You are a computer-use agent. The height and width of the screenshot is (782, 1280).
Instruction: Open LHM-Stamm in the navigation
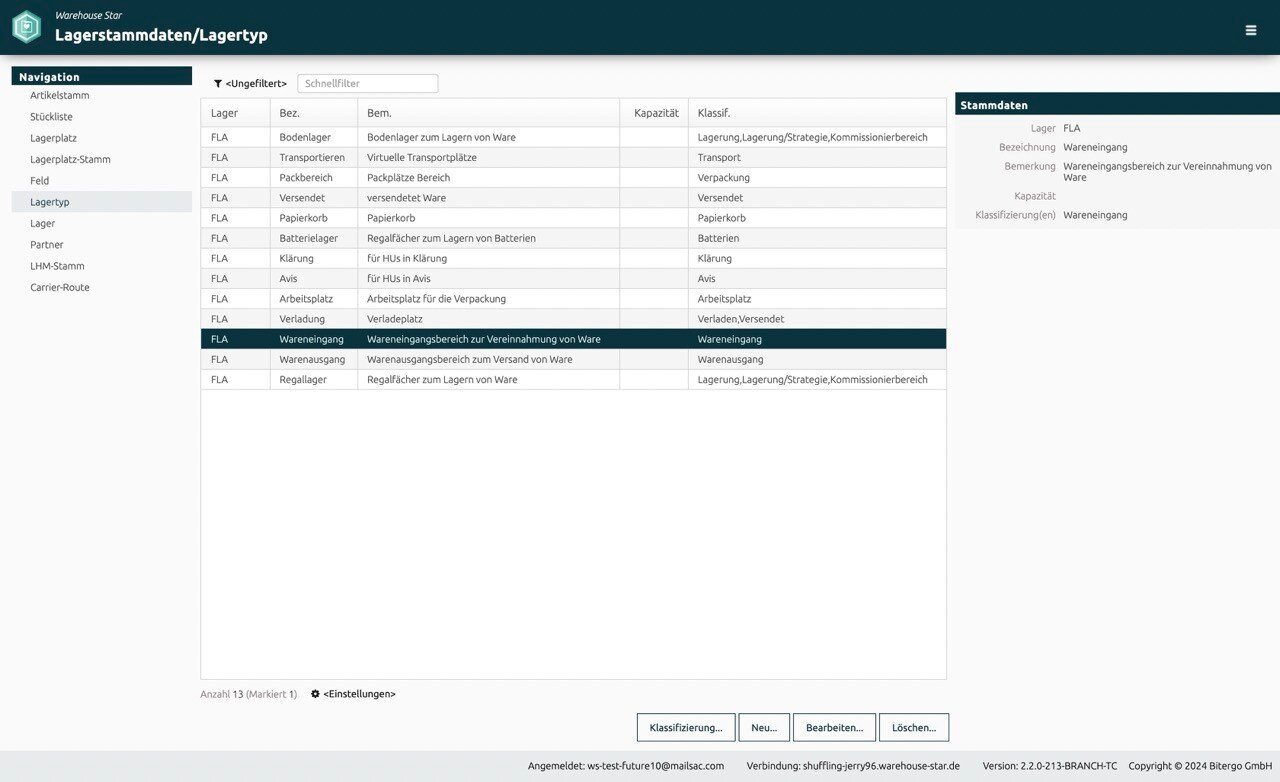(x=57, y=266)
